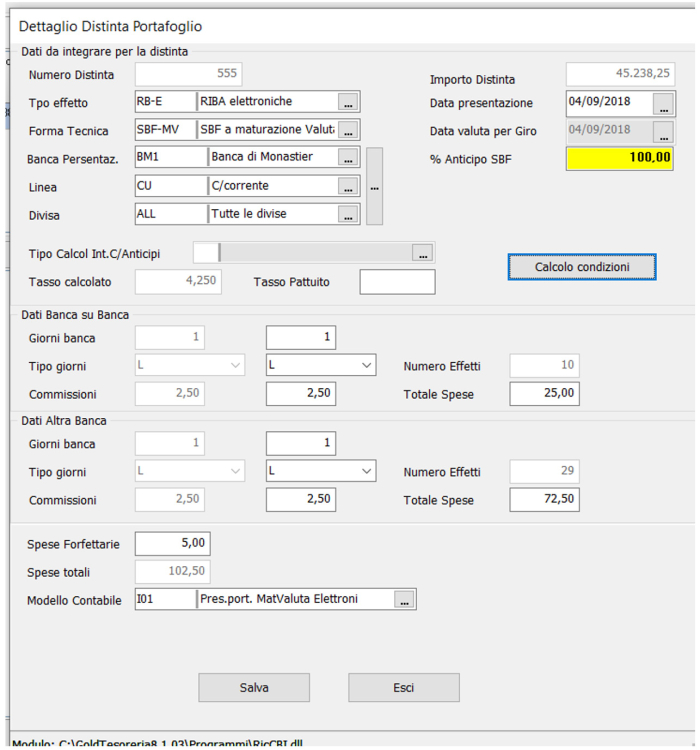700x750 pixels.
Task: Edit Totale Spese 25,00 field
Action: coord(544,394)
